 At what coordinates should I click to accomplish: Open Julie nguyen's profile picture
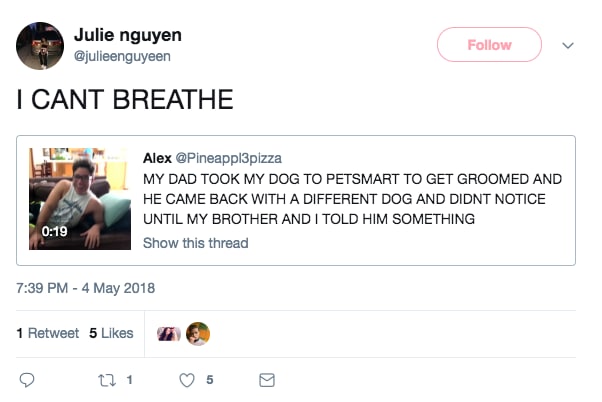coord(40,45)
